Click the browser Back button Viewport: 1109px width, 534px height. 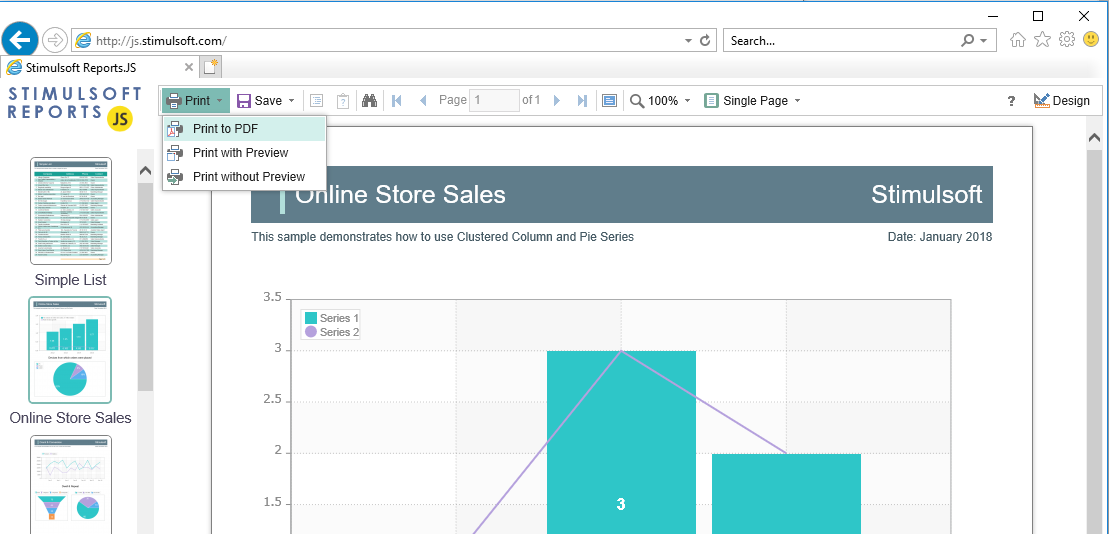(20, 40)
